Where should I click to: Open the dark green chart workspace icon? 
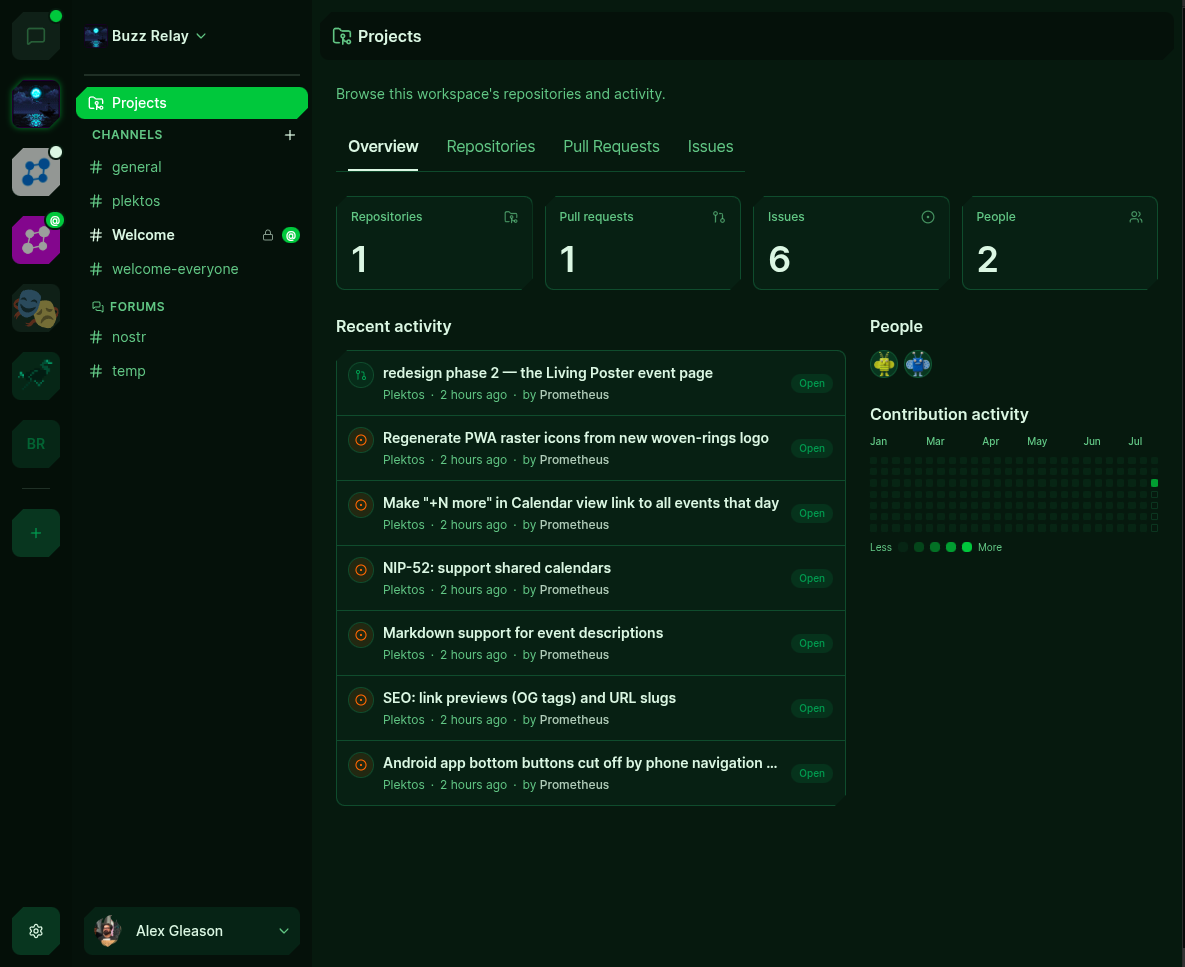36,376
